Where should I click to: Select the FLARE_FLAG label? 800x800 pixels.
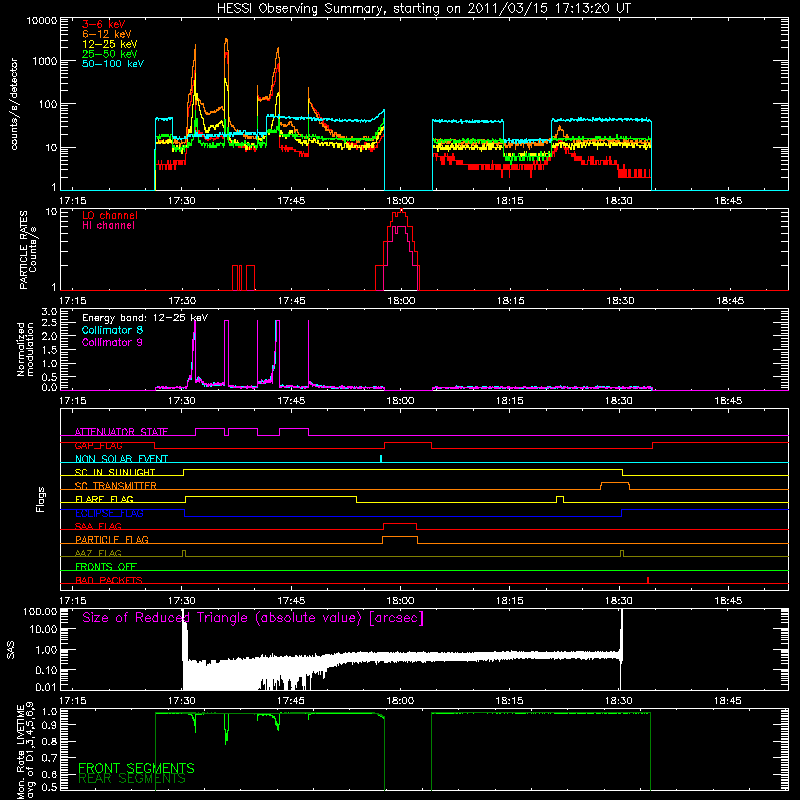(x=104, y=499)
